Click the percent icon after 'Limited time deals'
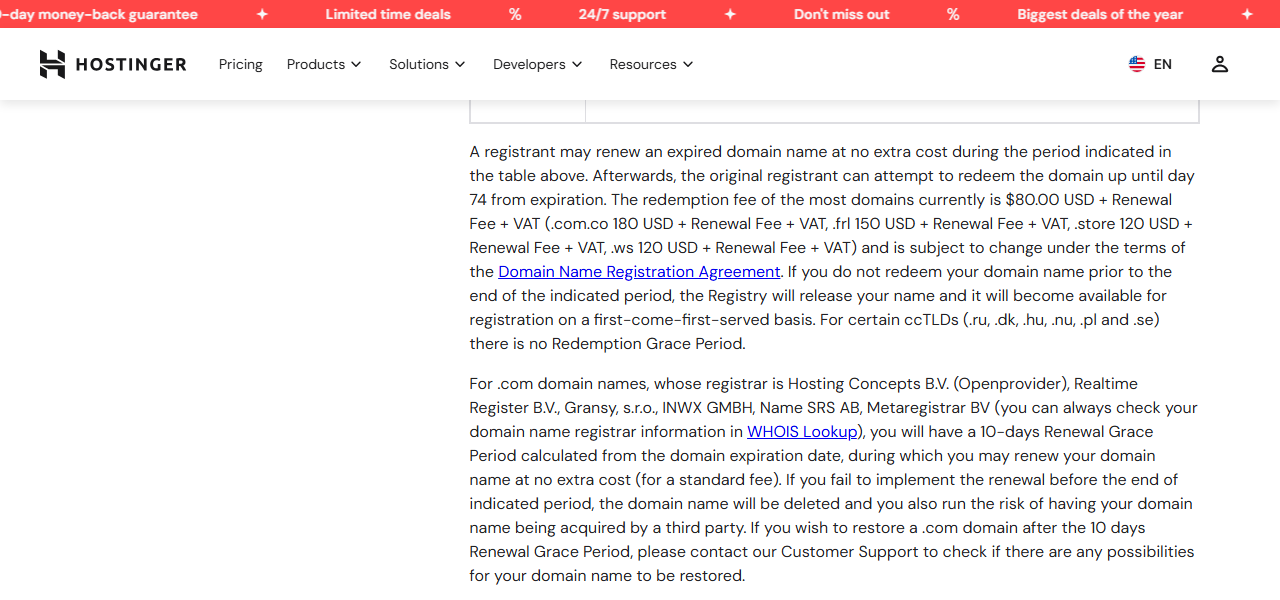Image resolution: width=1280 pixels, height=600 pixels. click(x=515, y=14)
